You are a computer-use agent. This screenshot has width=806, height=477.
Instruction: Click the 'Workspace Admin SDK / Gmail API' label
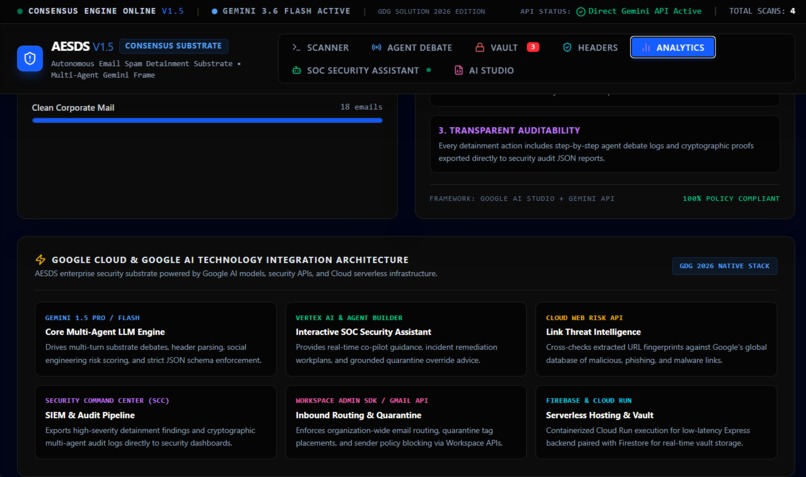tap(362, 400)
